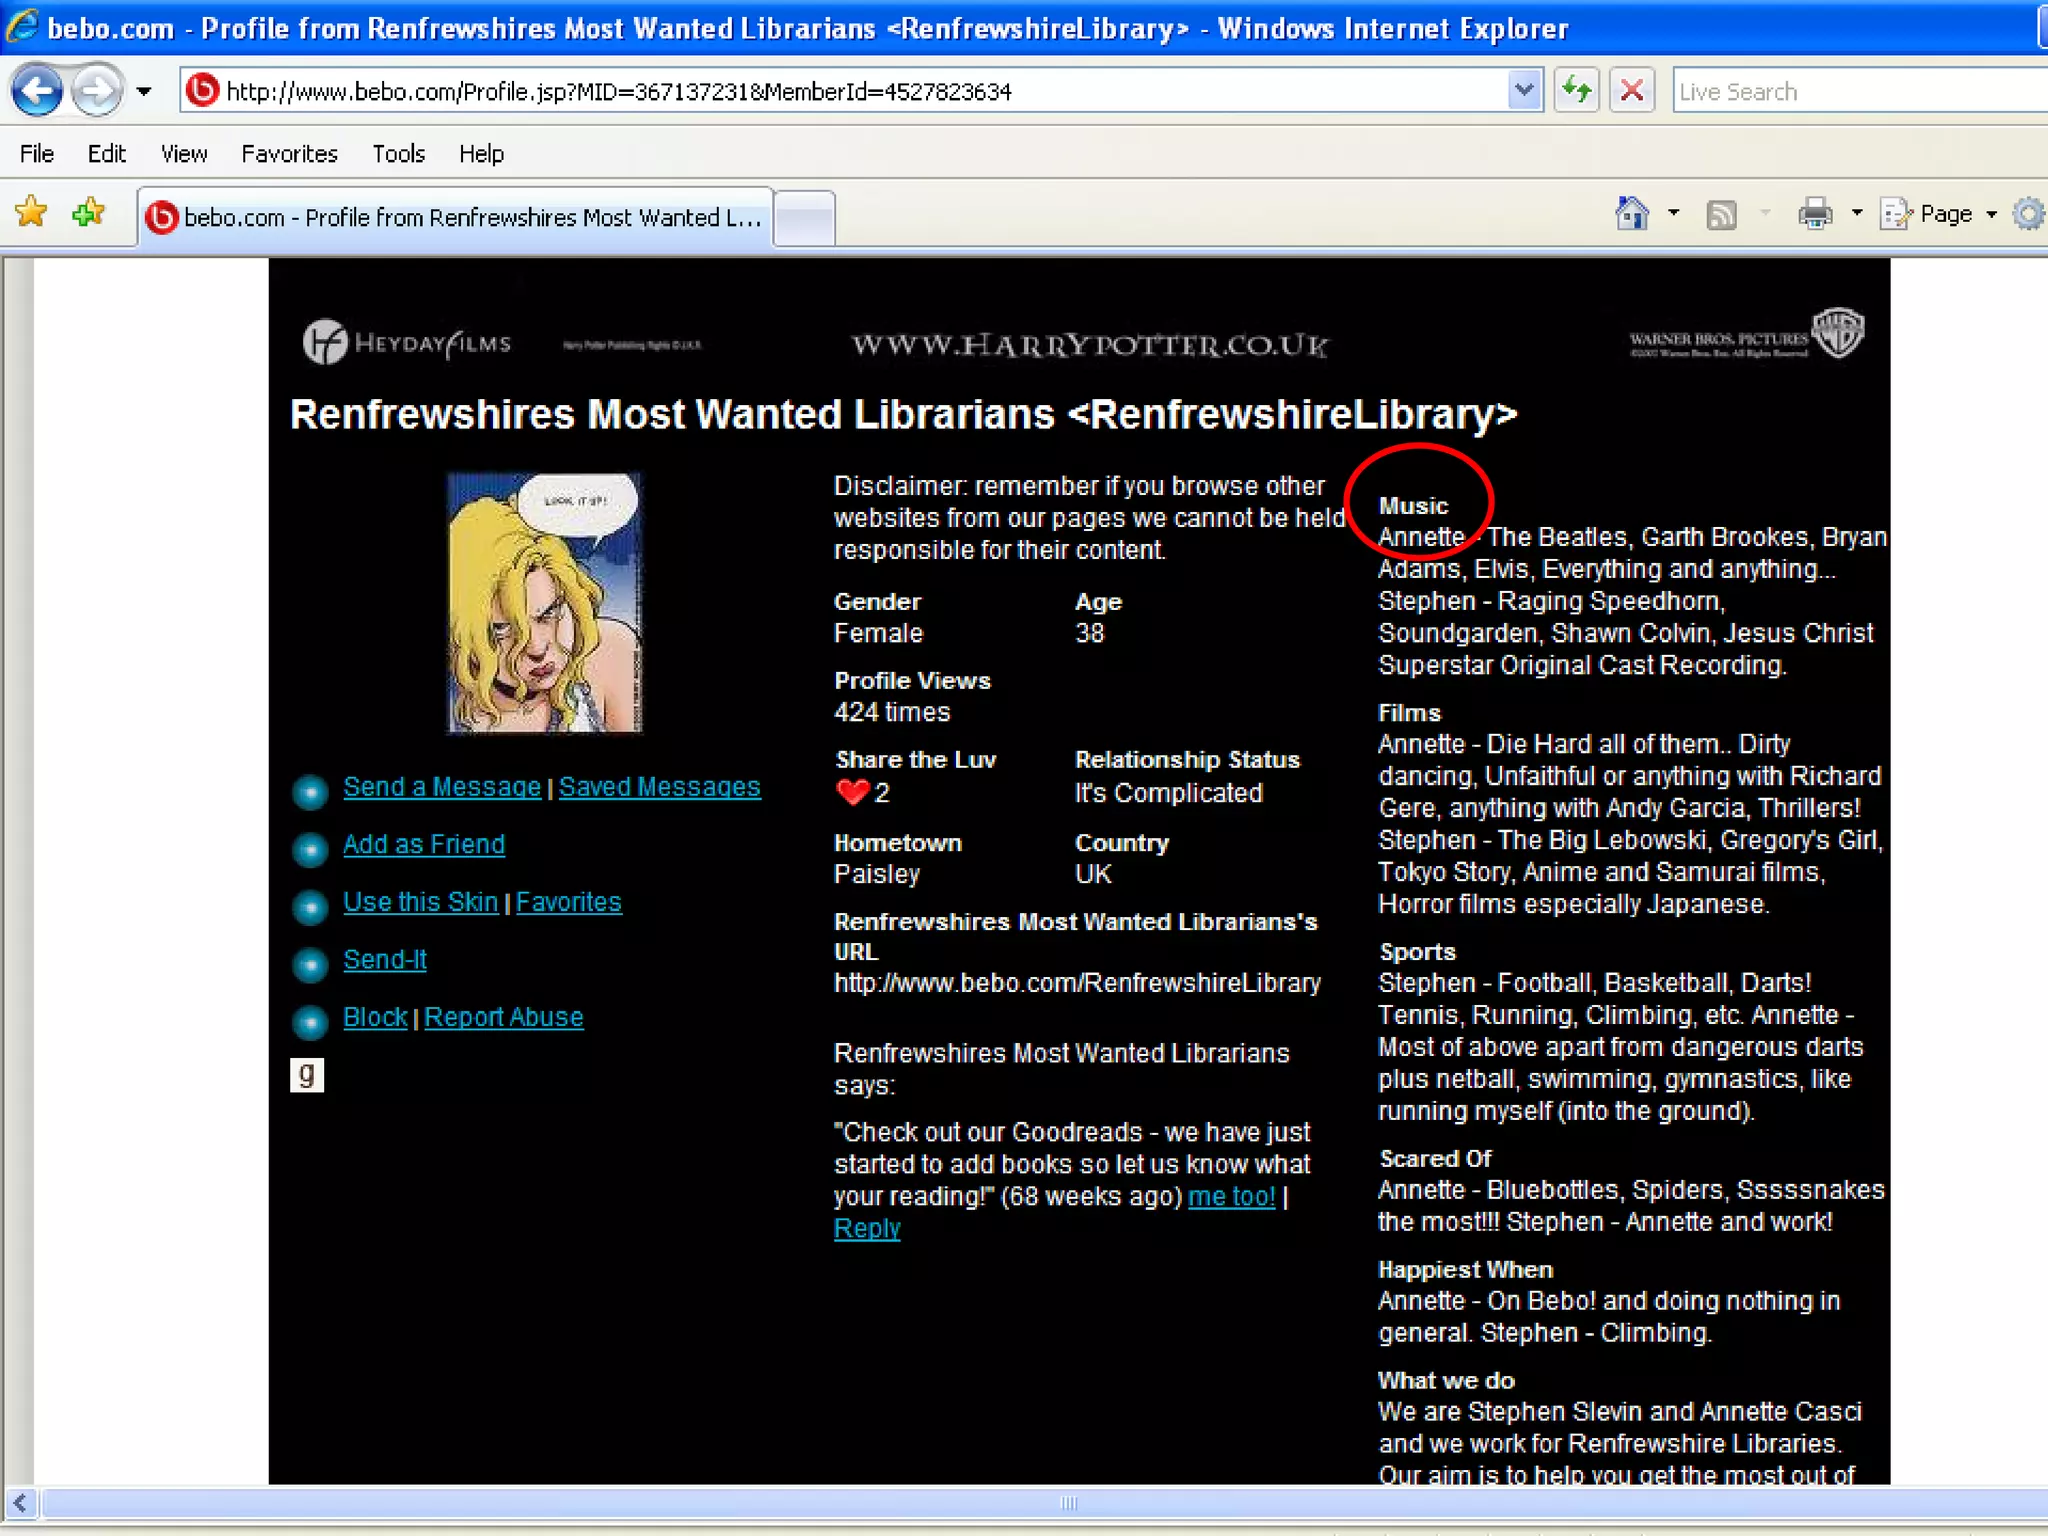
Task: Open Favorites Center star icon
Action: [x=31, y=213]
